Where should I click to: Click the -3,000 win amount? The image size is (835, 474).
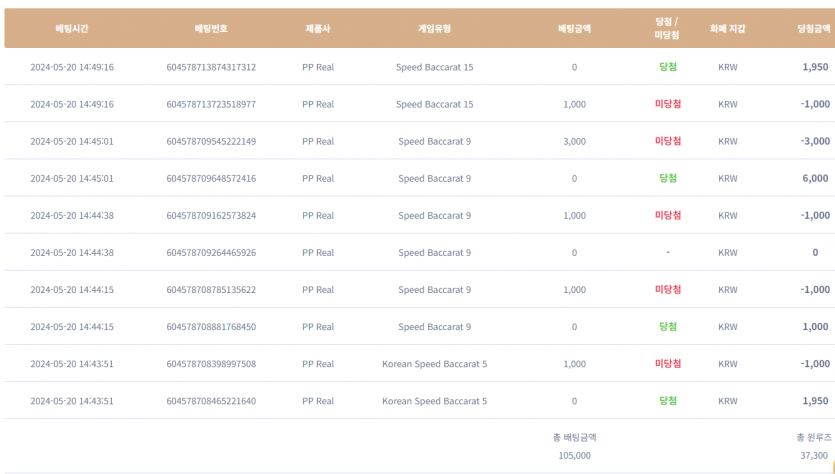coord(815,141)
